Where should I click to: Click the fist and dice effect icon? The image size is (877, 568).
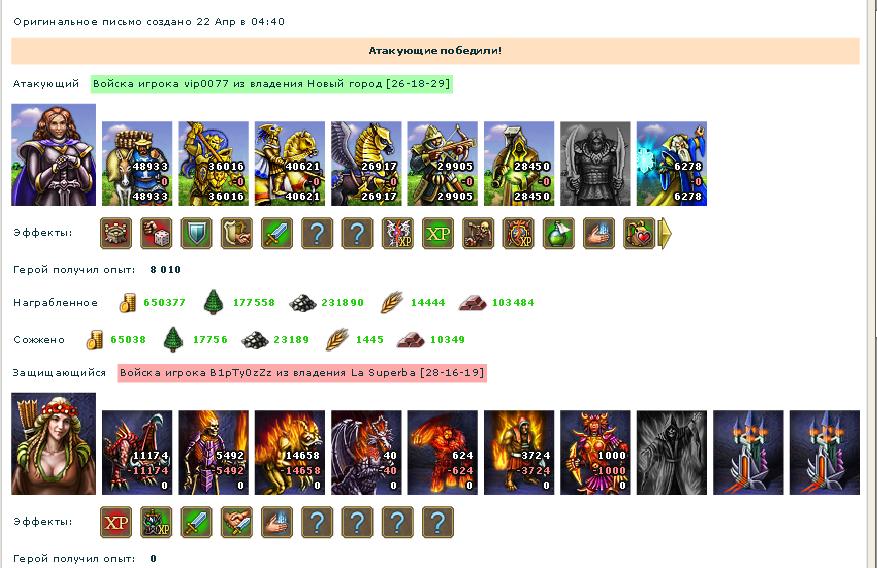[x=156, y=233]
